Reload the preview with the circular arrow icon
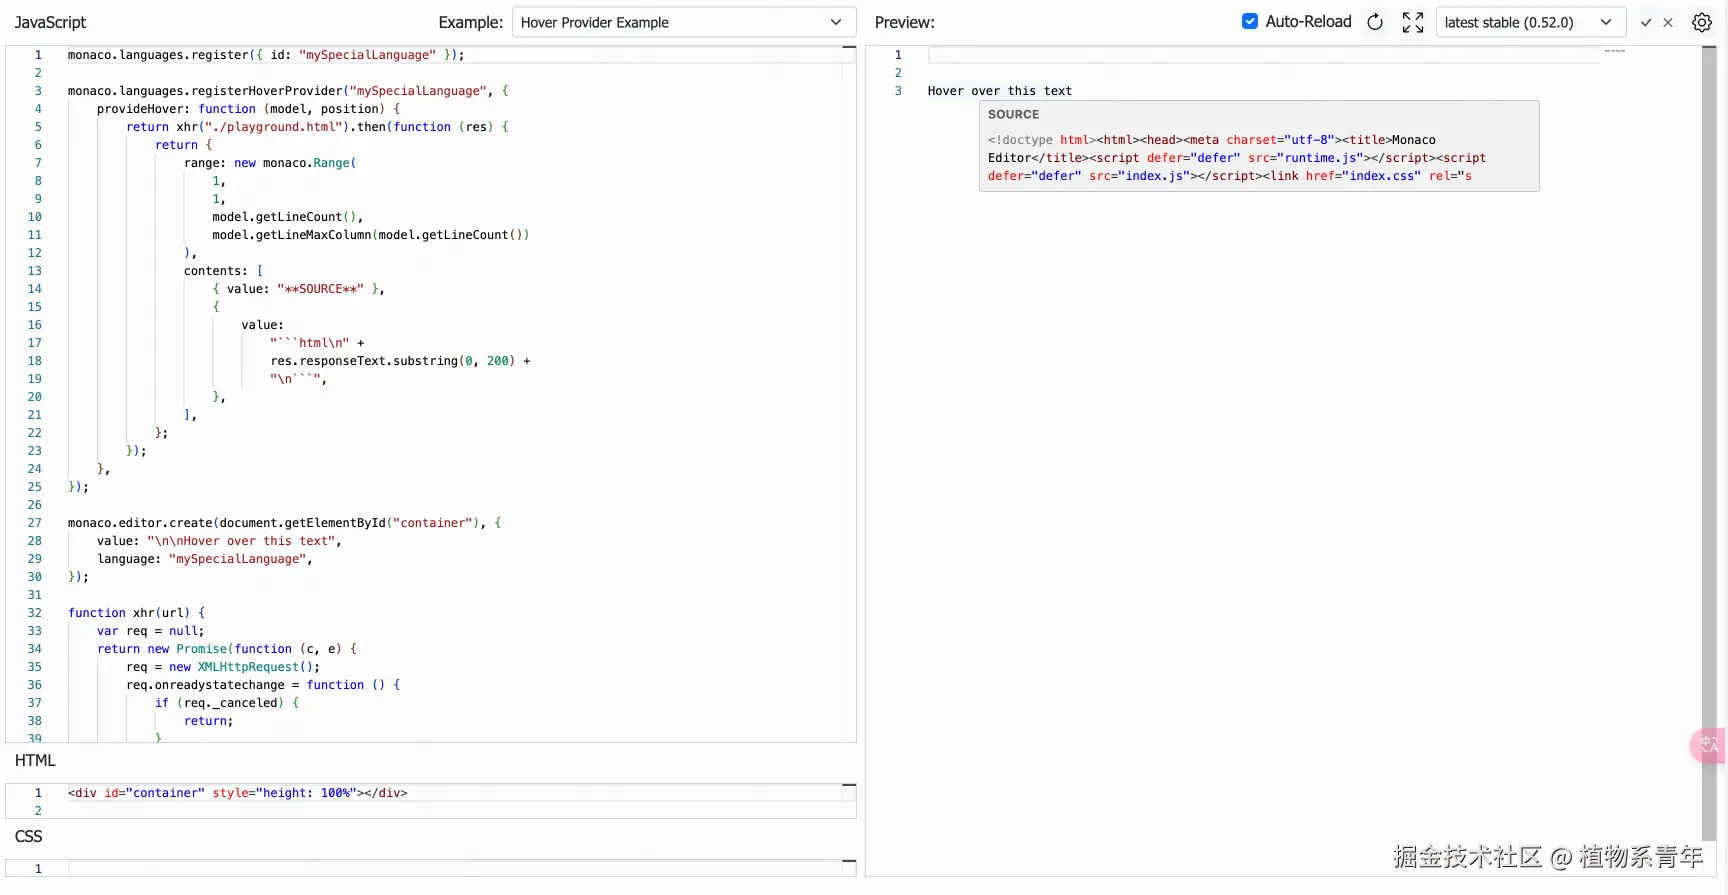The width and height of the screenshot is (1728, 895). pyautogui.click(x=1375, y=22)
